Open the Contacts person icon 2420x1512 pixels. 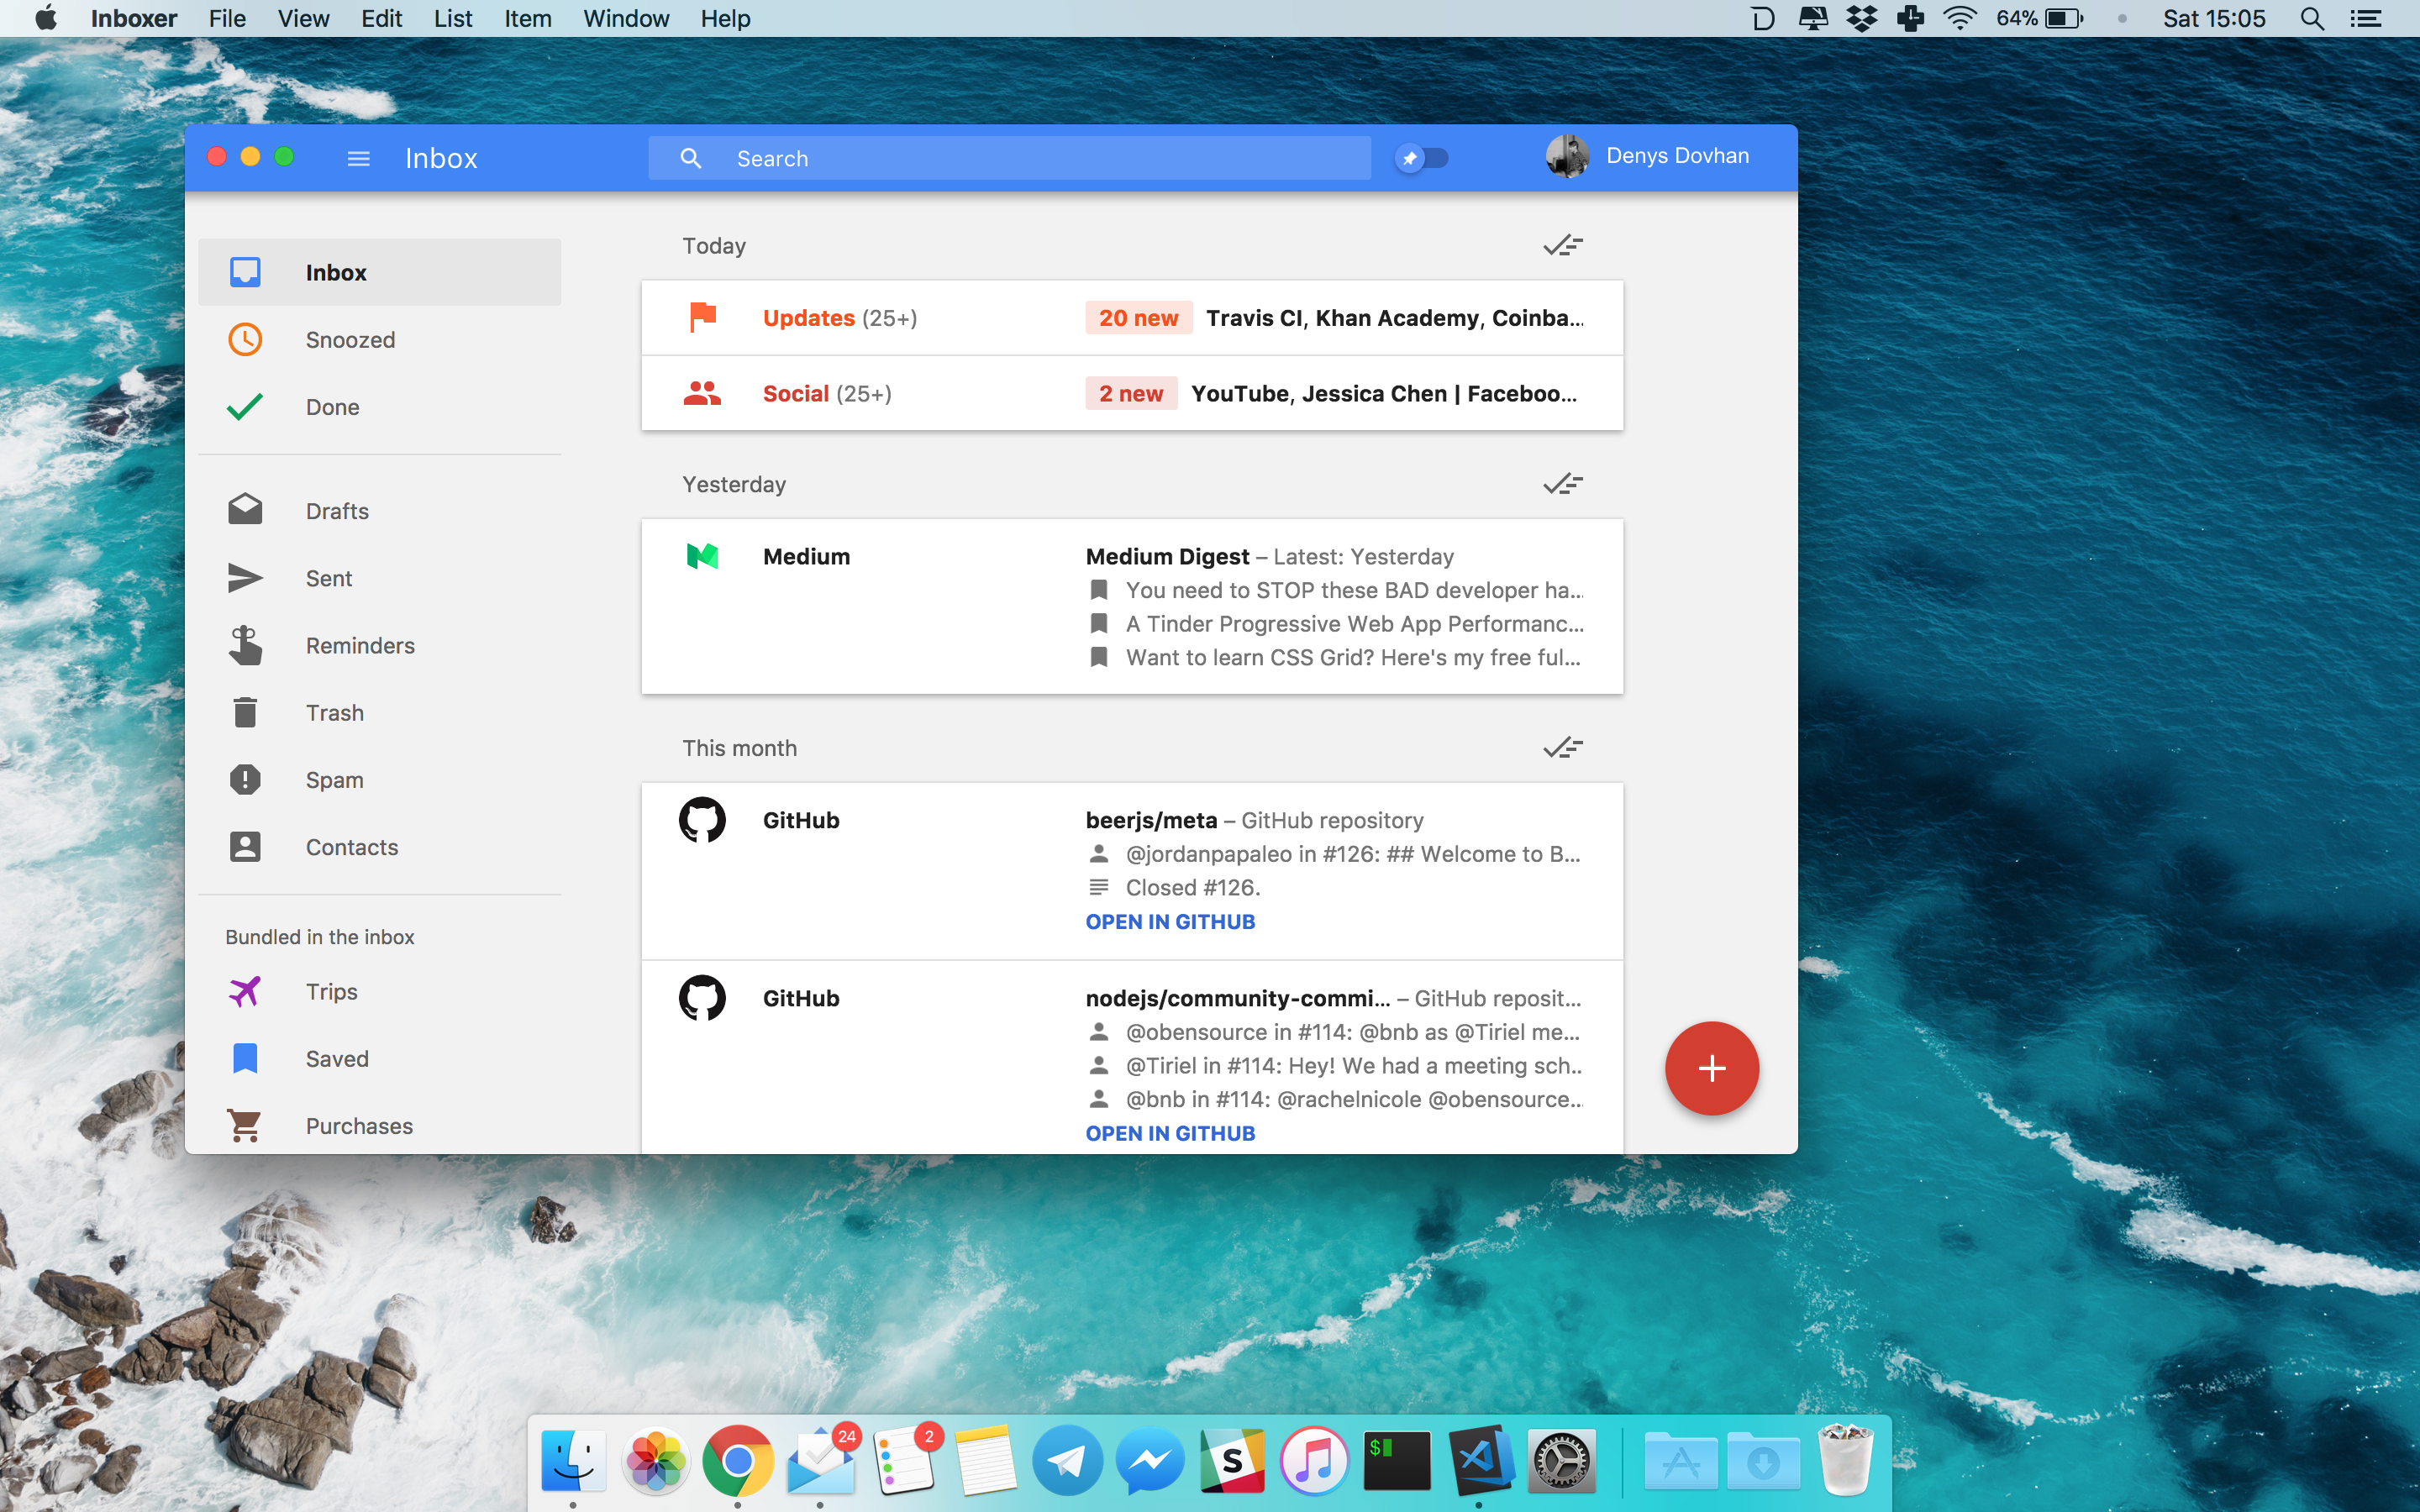pyautogui.click(x=245, y=847)
